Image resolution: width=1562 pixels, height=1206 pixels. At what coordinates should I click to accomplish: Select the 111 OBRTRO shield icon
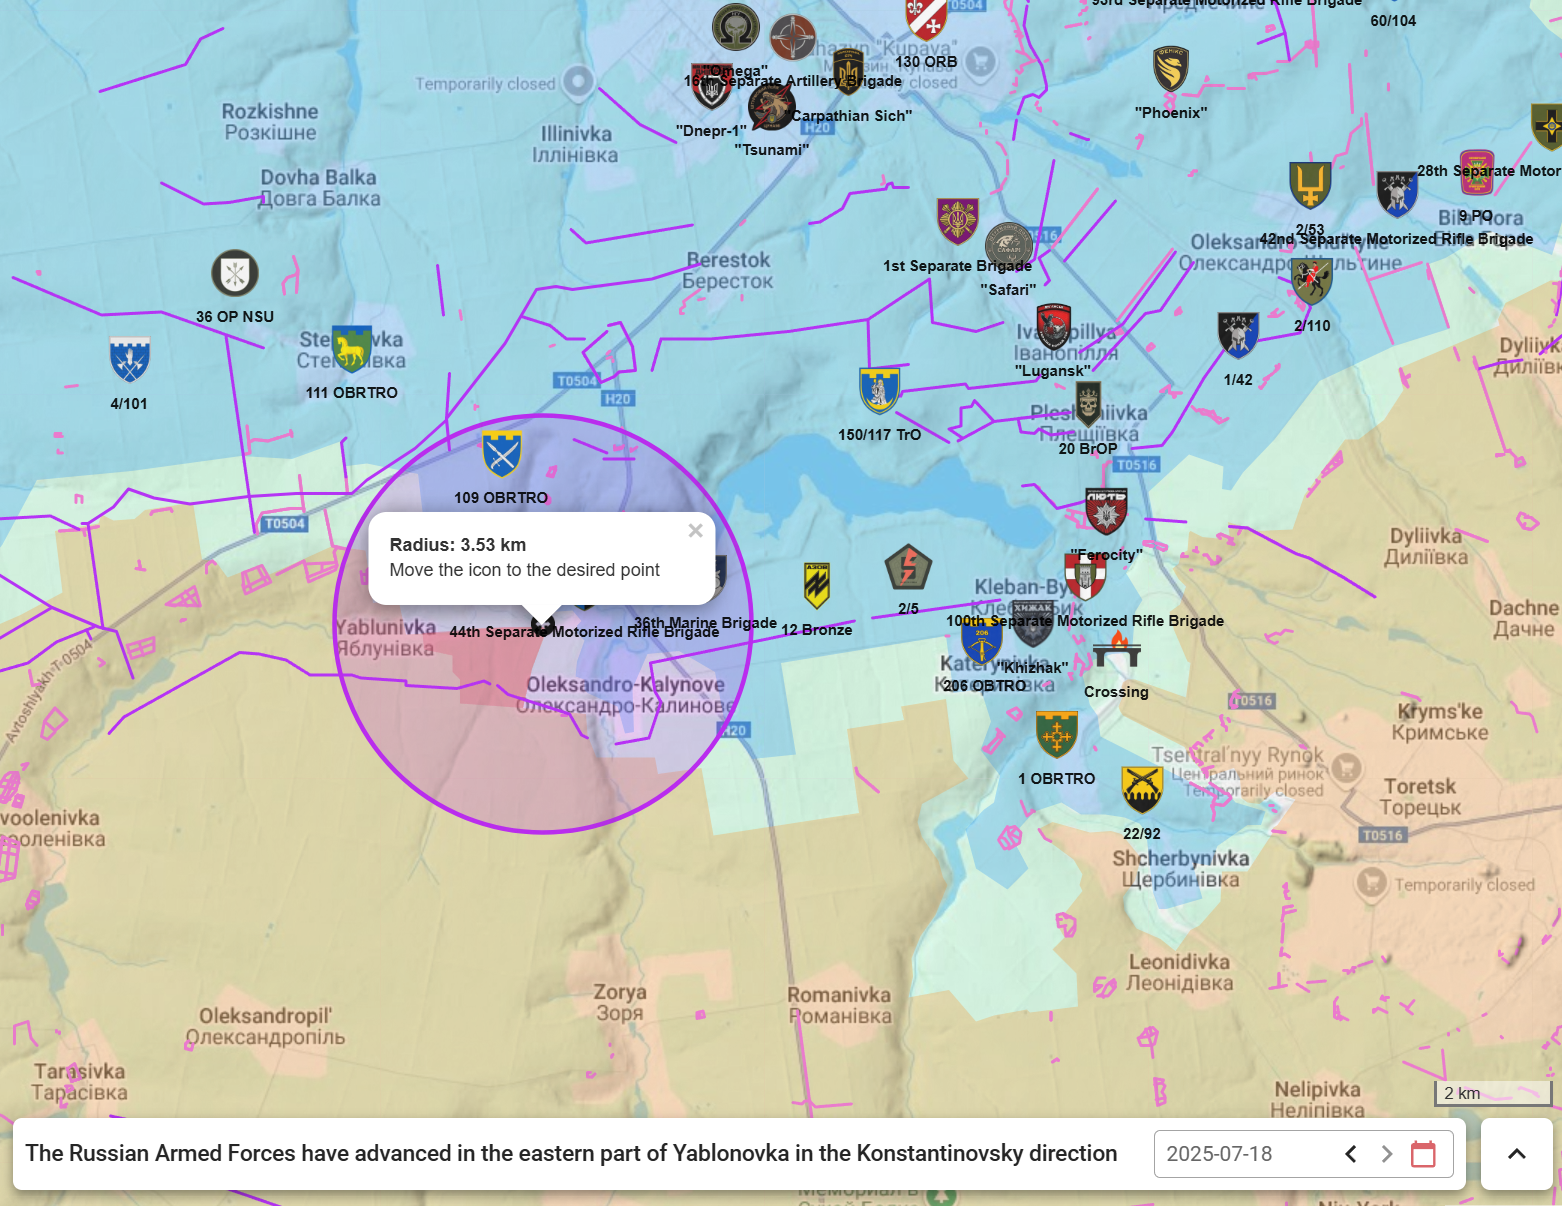[352, 349]
